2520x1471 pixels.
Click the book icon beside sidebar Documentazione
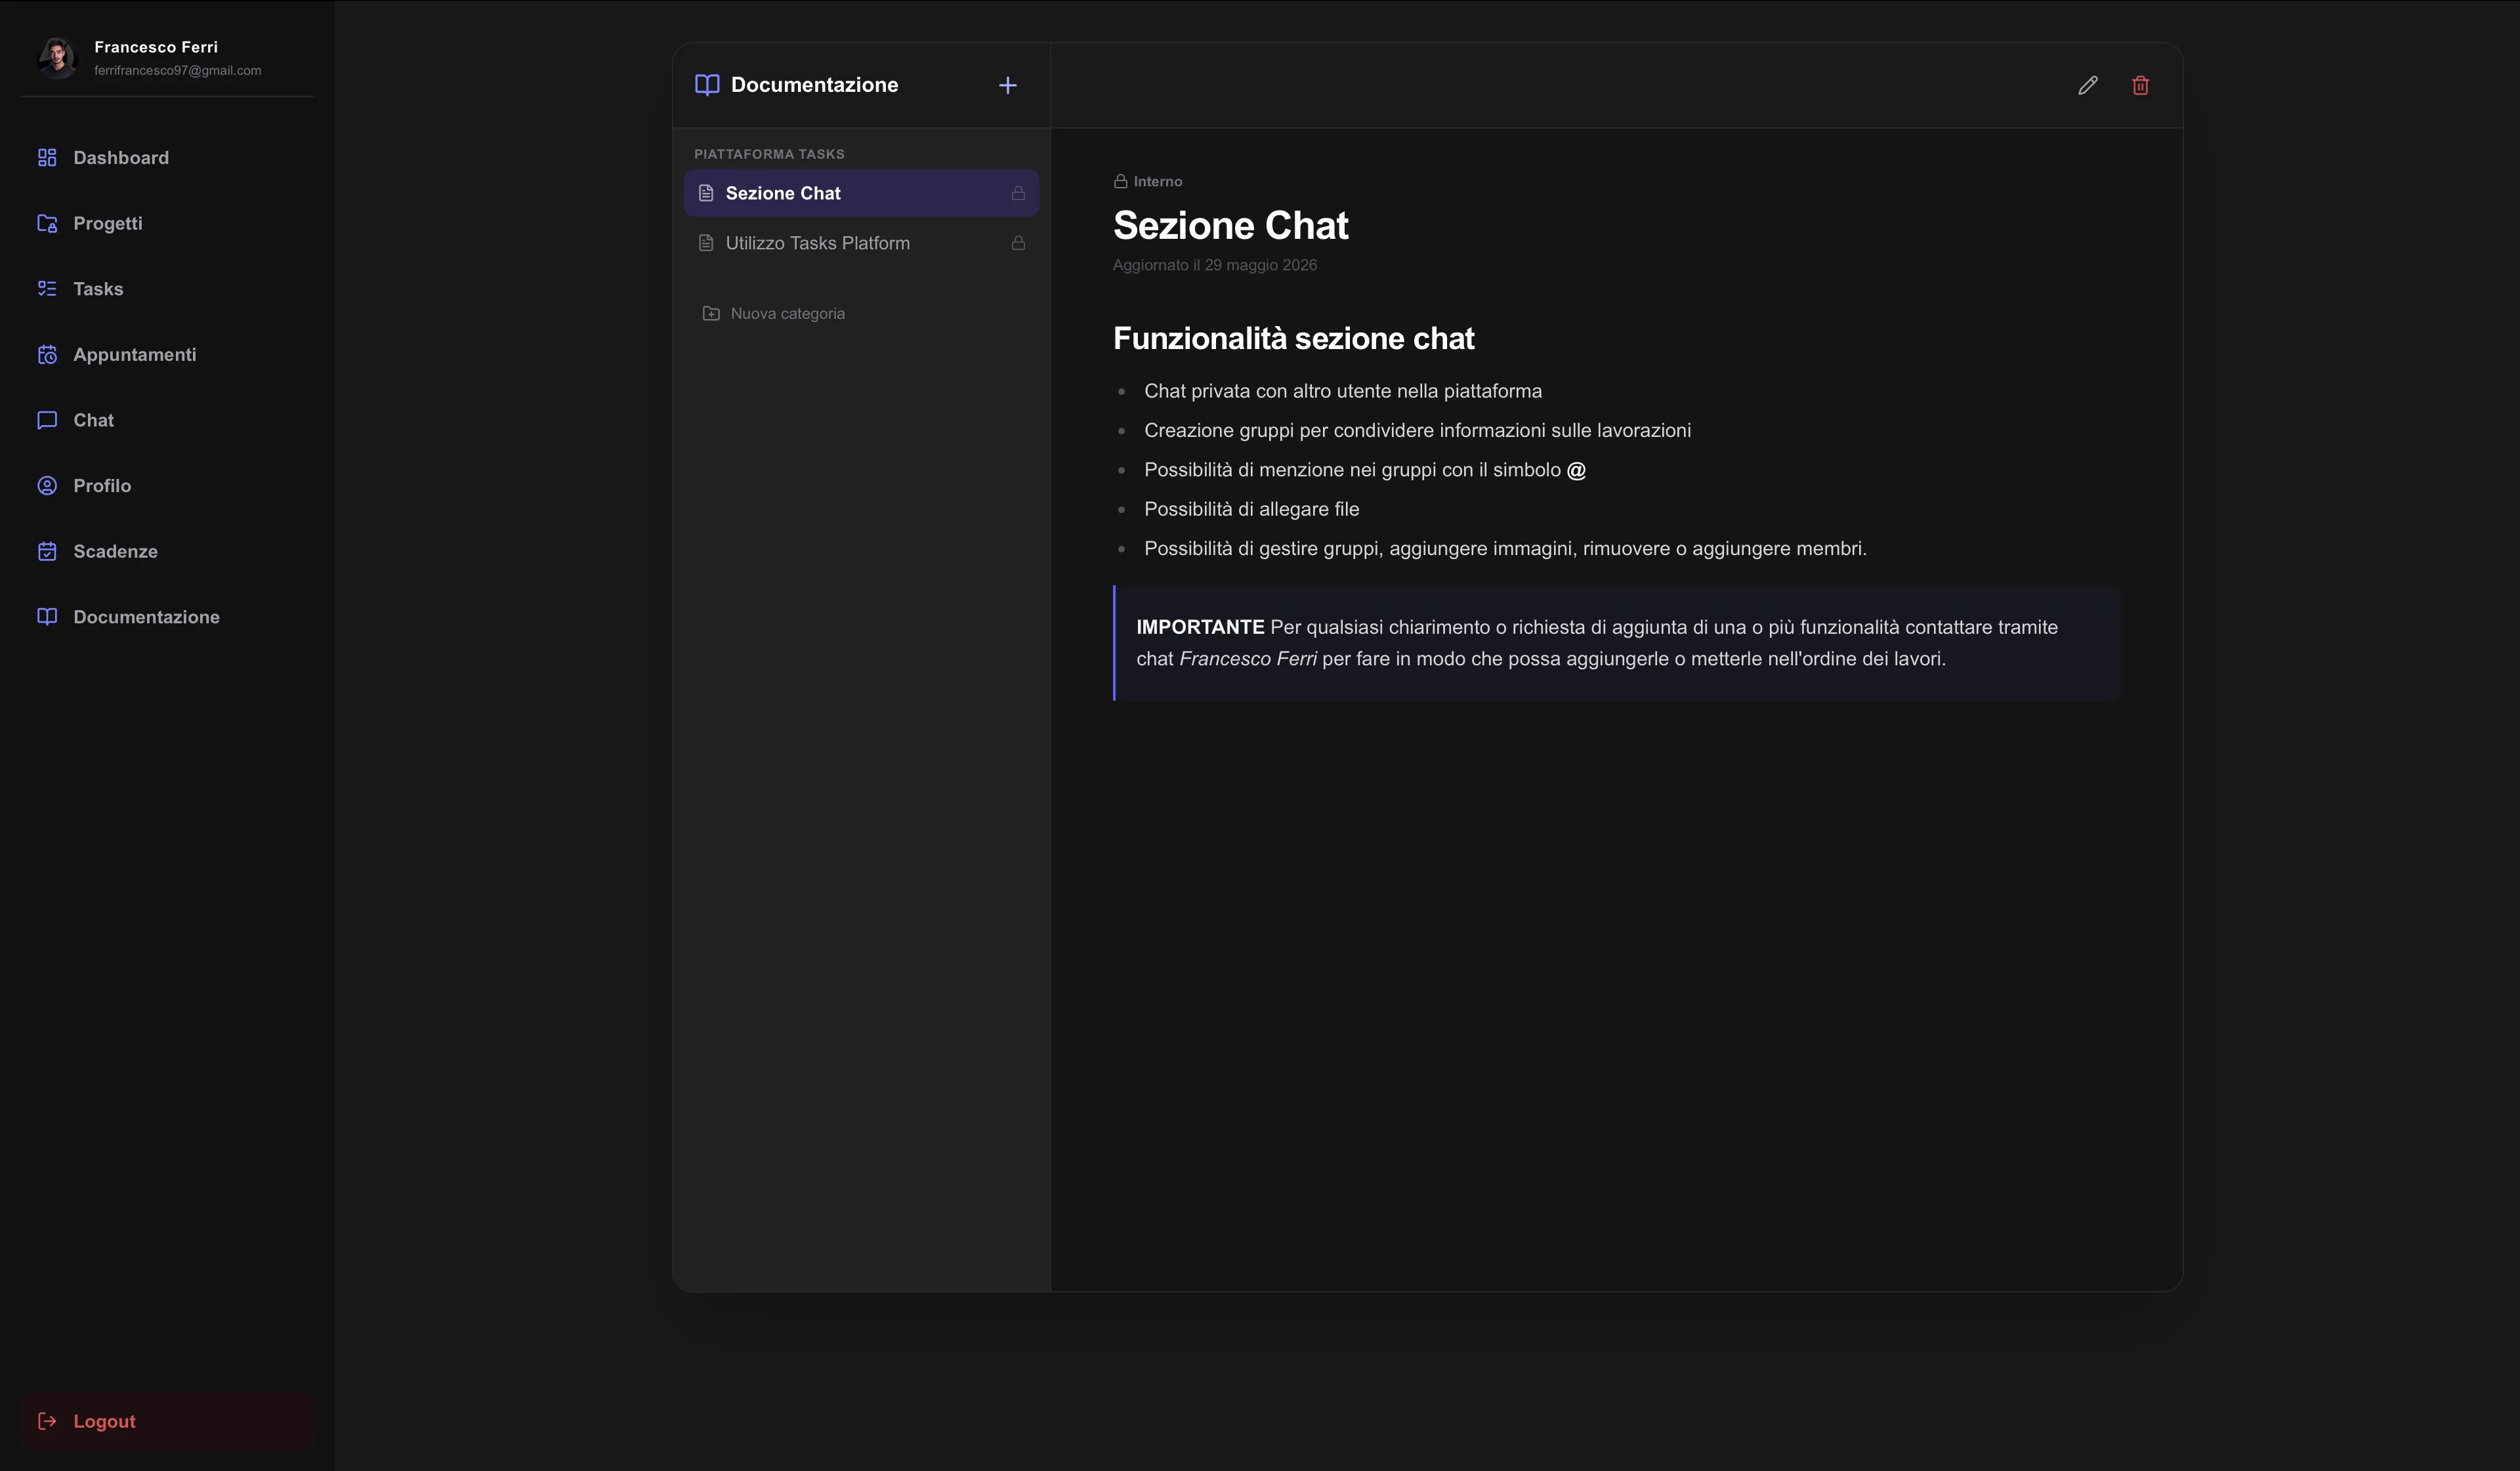point(47,616)
